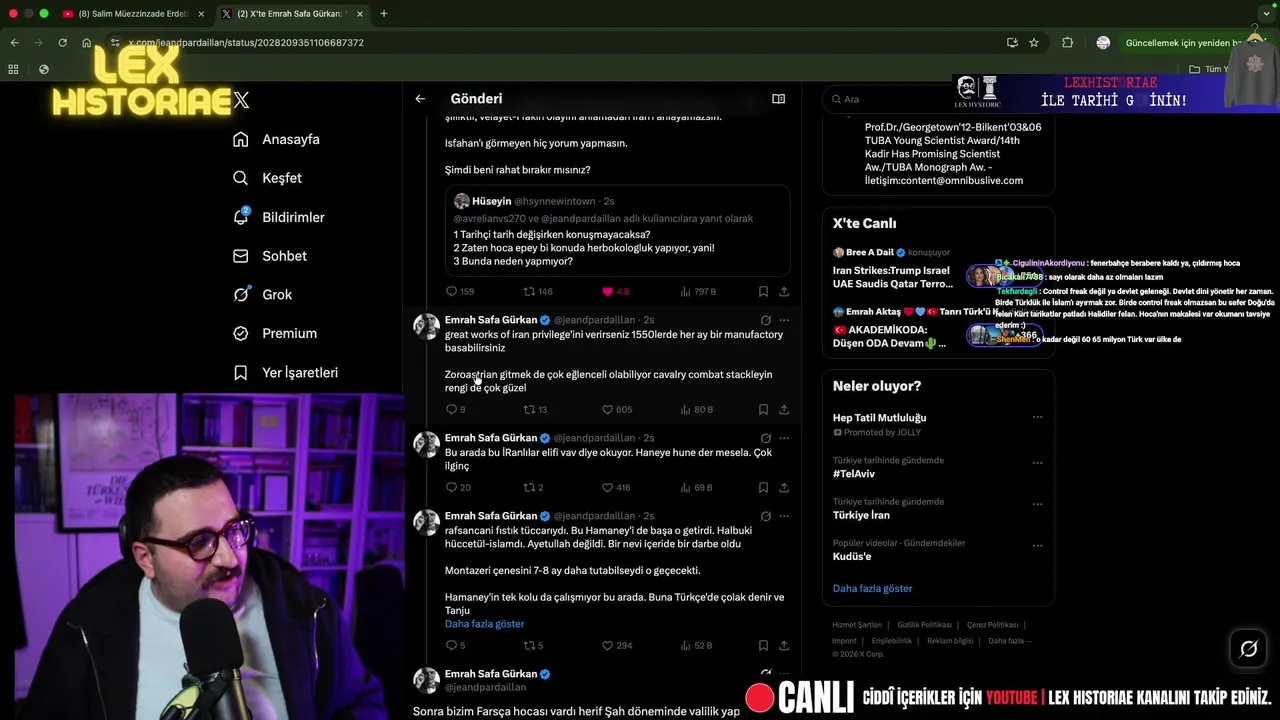The height and width of the screenshot is (720, 1280).
Task: Open options for Hep Tatil Mutluluğu trend
Action: (1037, 417)
